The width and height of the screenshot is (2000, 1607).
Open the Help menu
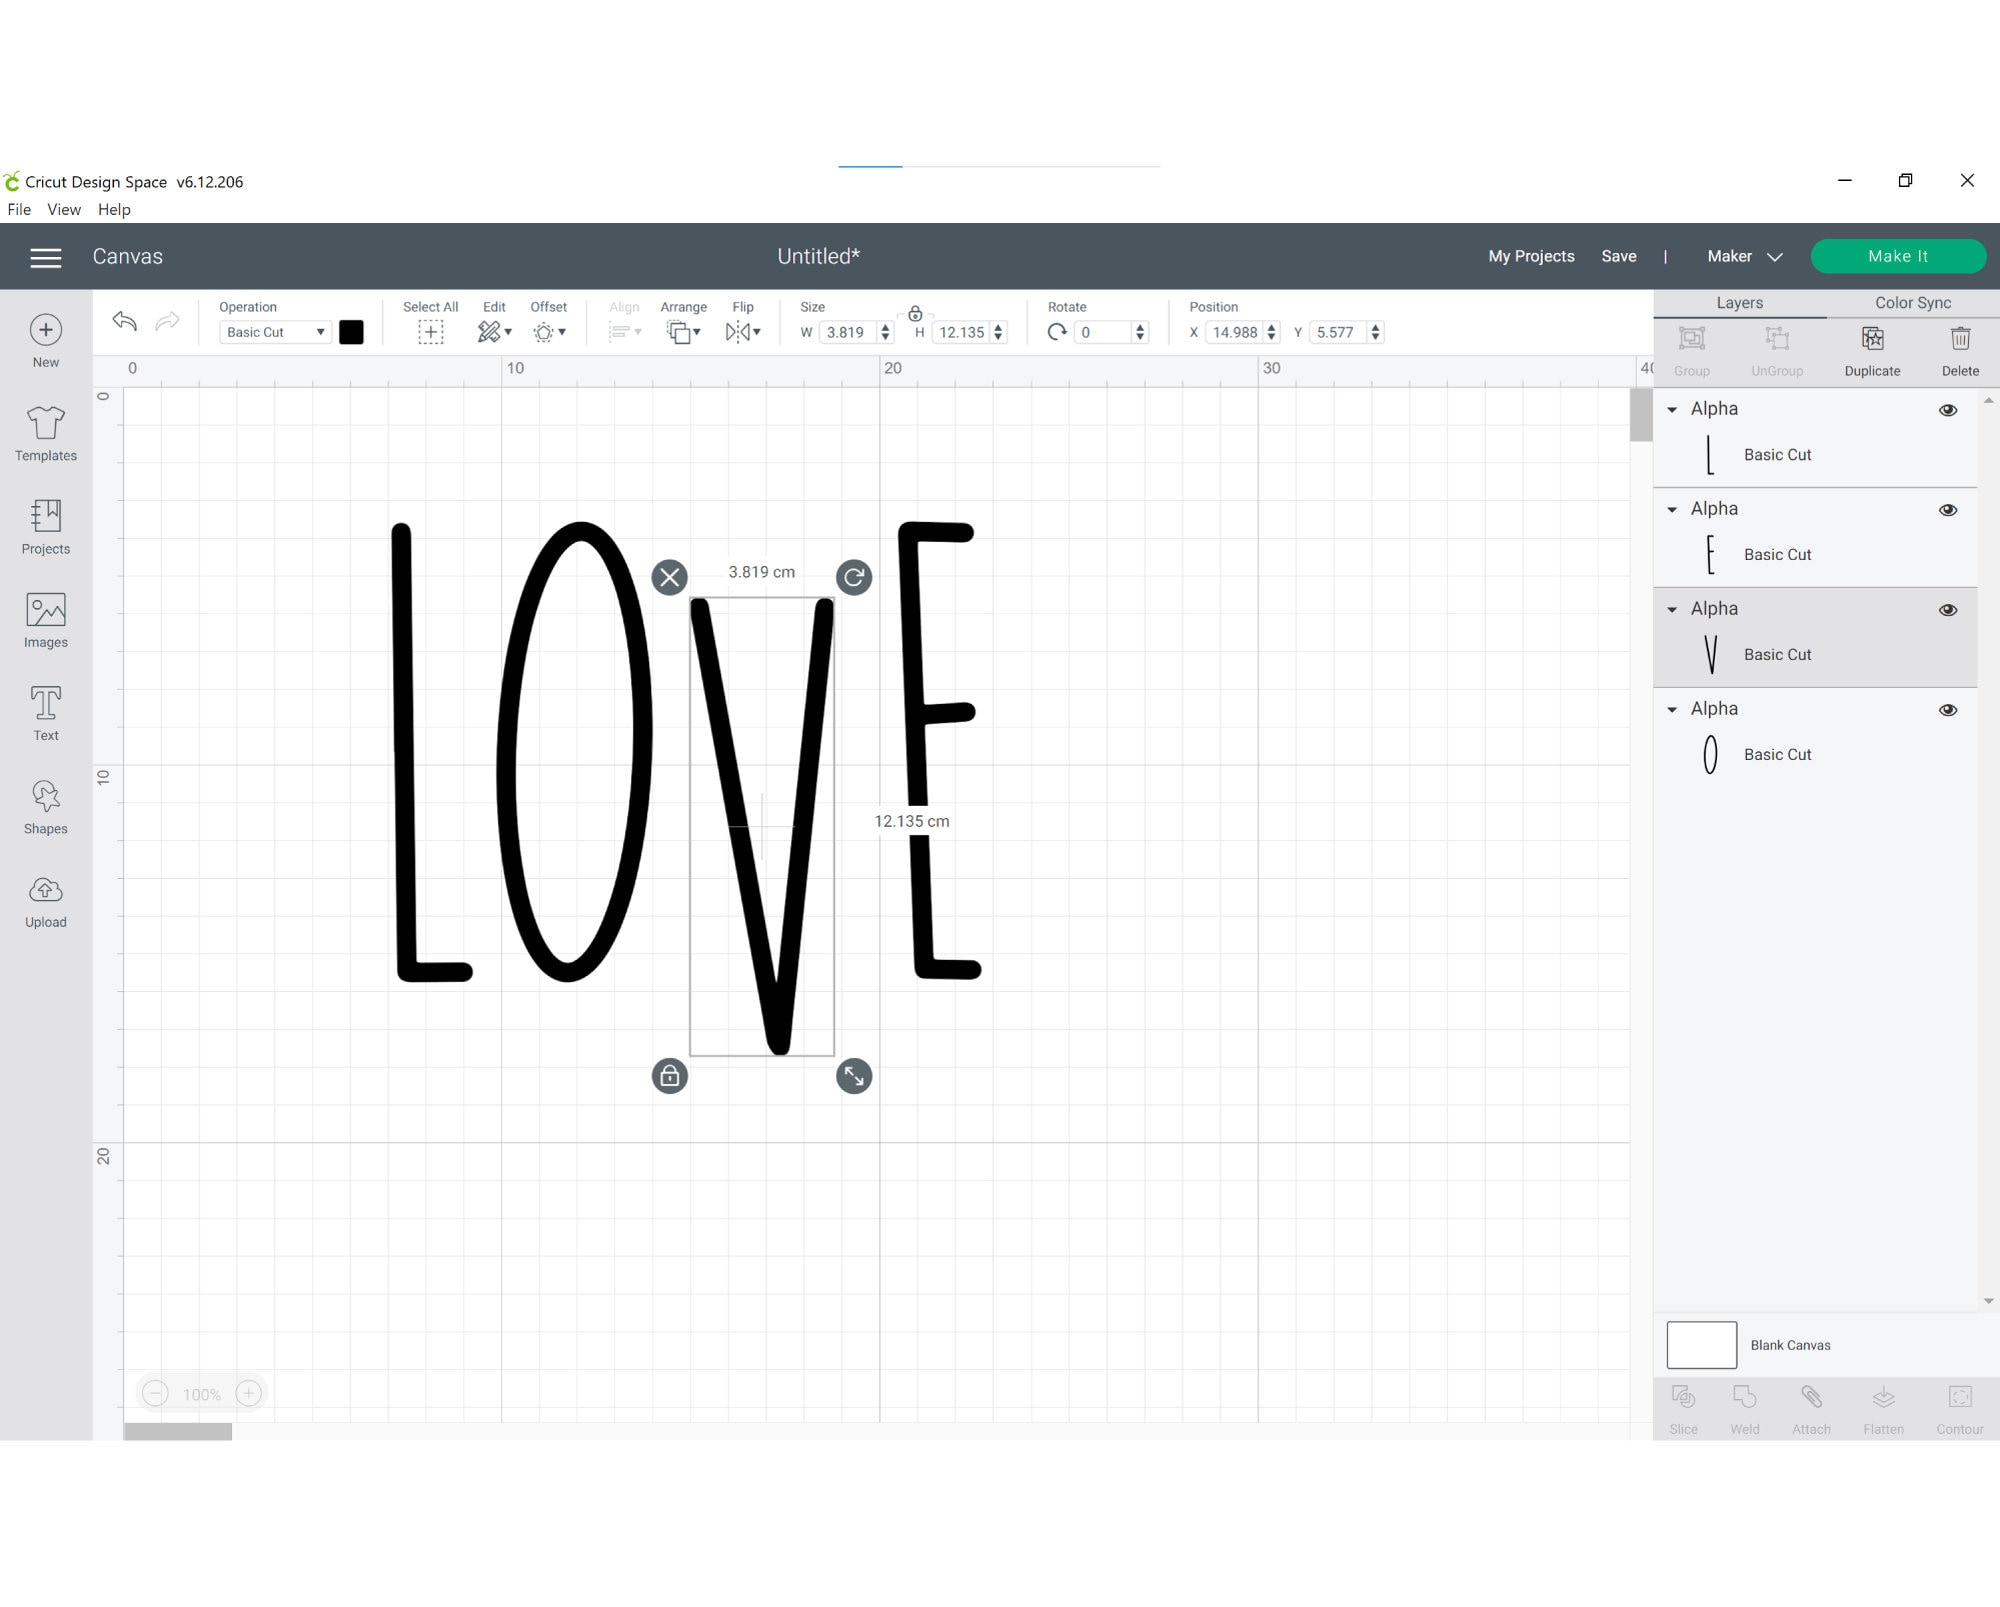coord(114,210)
